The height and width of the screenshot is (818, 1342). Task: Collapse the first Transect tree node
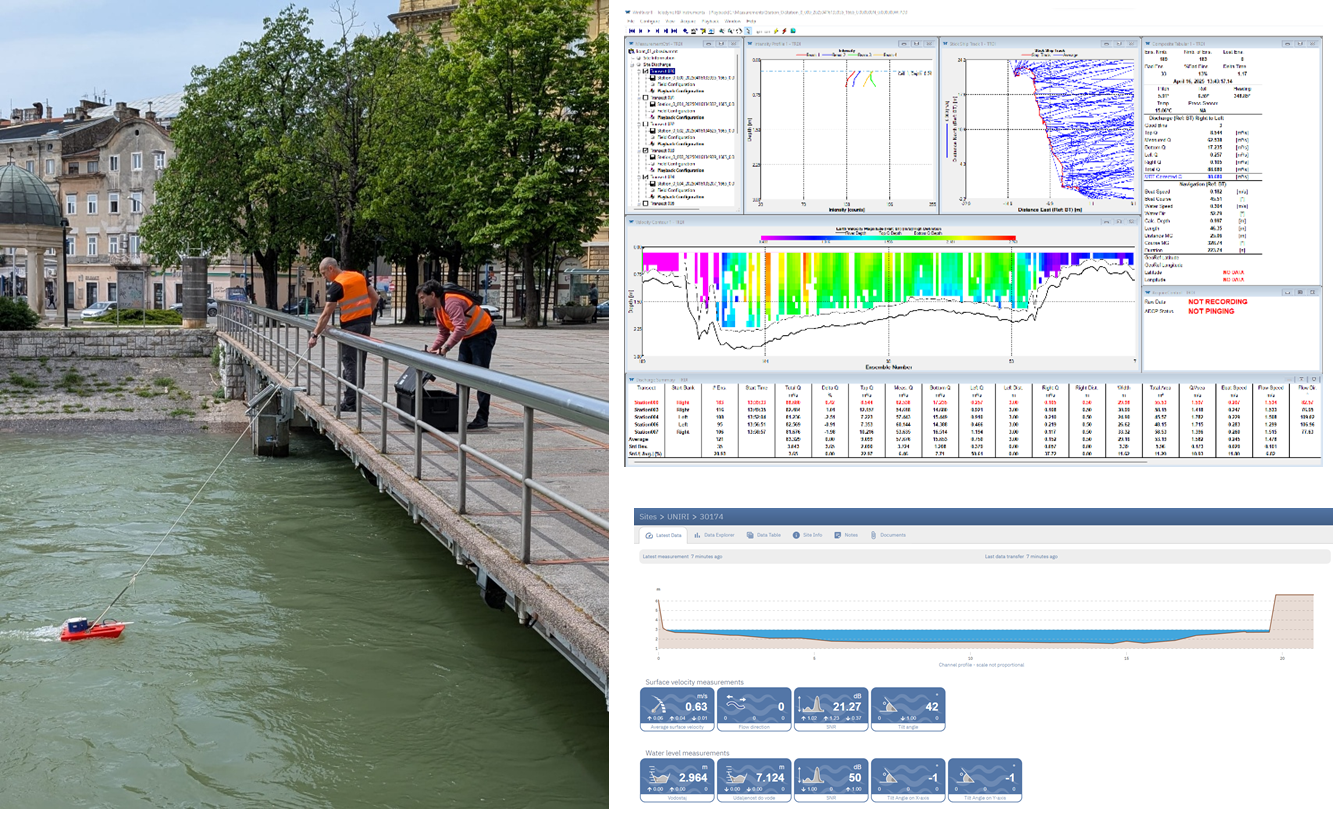pyautogui.click(x=641, y=72)
